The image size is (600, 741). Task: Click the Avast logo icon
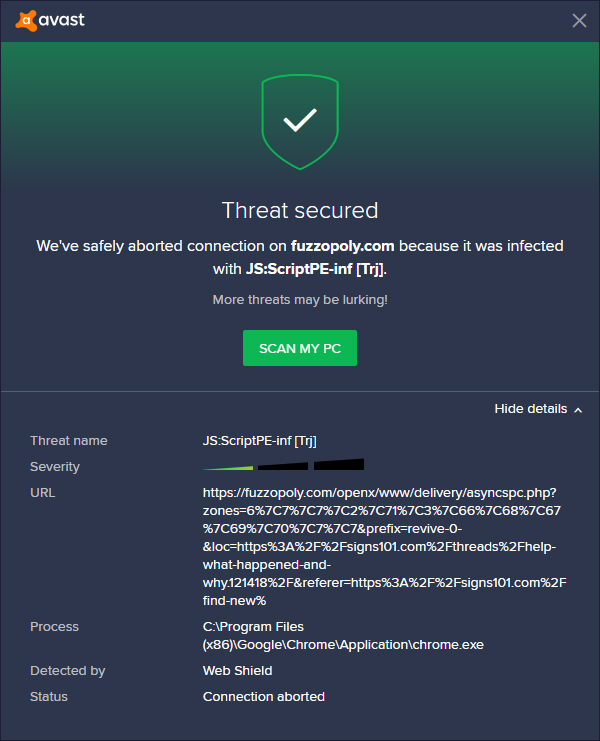pyautogui.click(x=24, y=20)
